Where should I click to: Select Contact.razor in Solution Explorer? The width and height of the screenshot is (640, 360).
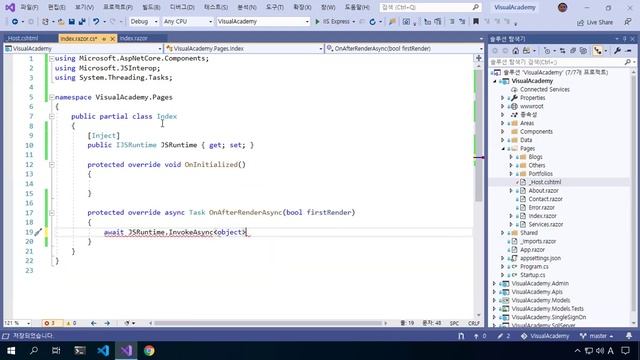click(x=545, y=199)
